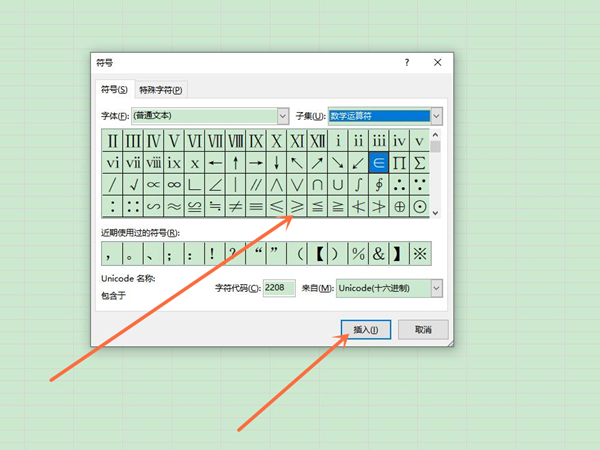The width and height of the screenshot is (600, 450).
Task: Choose the percent sign in recent symbols
Action: 358,254
